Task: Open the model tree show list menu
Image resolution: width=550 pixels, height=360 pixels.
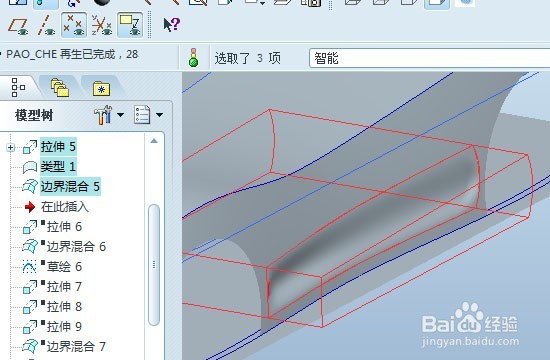Action: (x=159, y=115)
